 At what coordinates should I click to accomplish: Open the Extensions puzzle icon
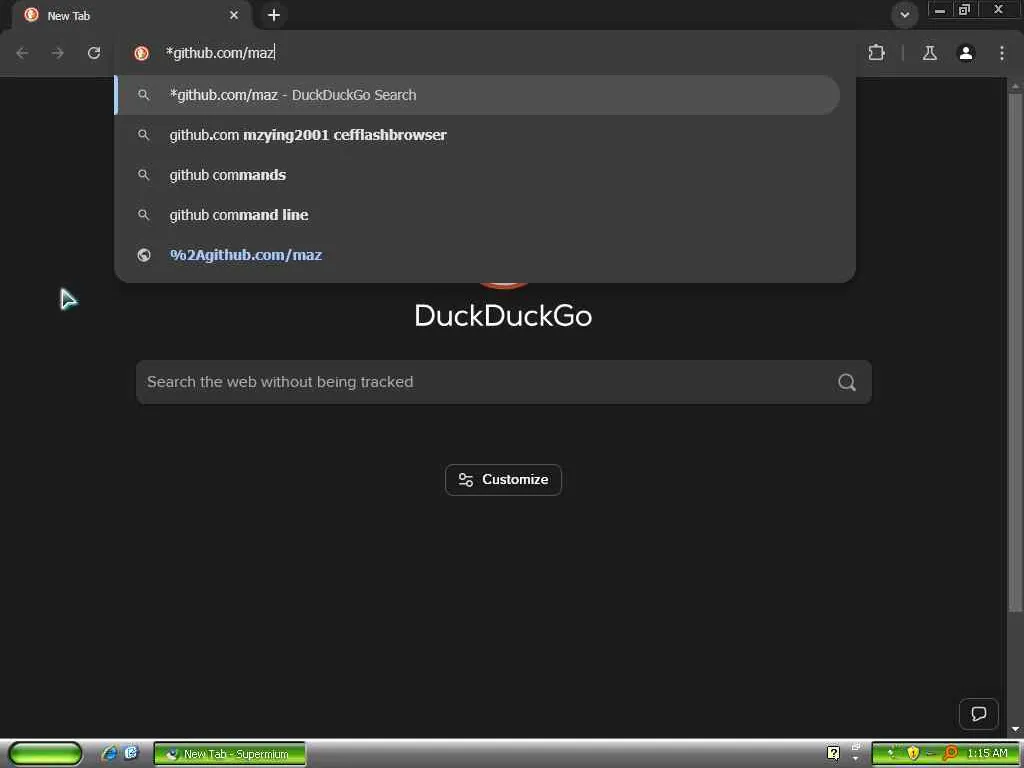pyautogui.click(x=876, y=53)
